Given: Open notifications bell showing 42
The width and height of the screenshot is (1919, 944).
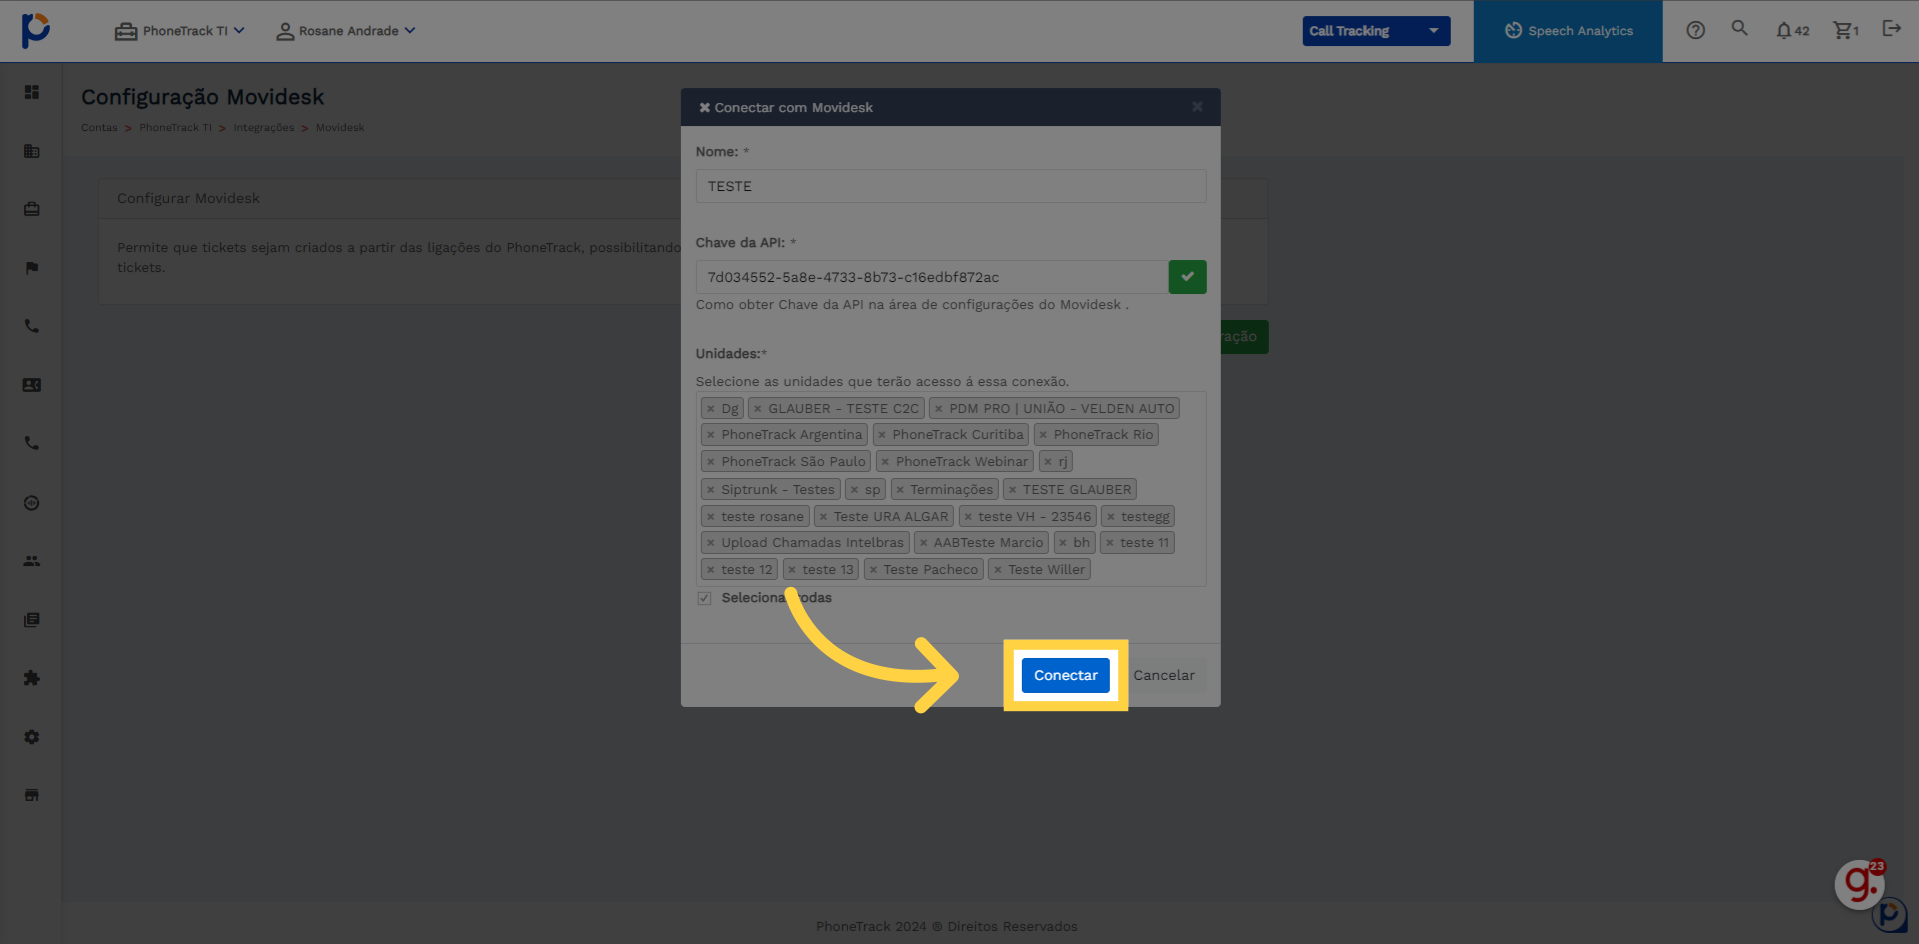Looking at the screenshot, I should pyautogui.click(x=1792, y=31).
